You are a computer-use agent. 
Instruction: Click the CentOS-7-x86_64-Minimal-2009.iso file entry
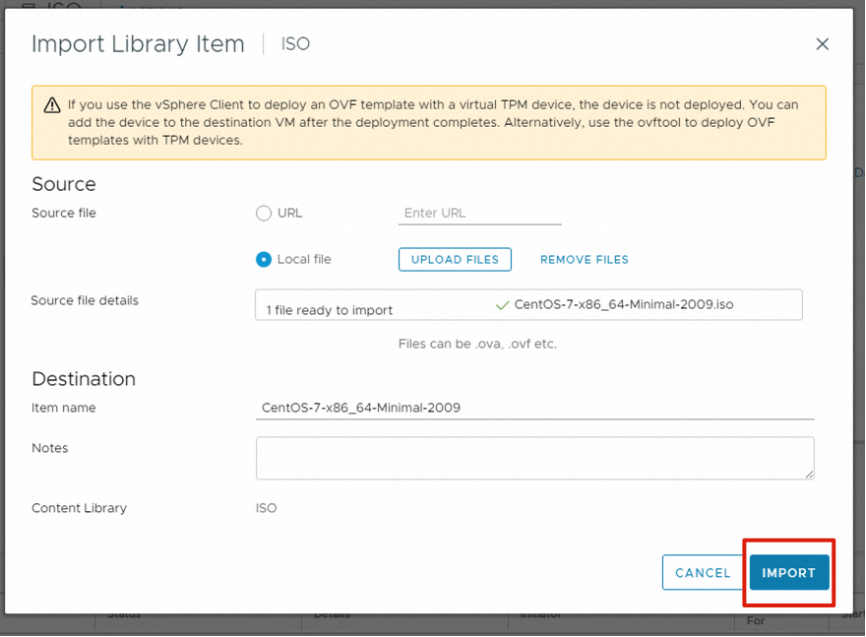[623, 304]
